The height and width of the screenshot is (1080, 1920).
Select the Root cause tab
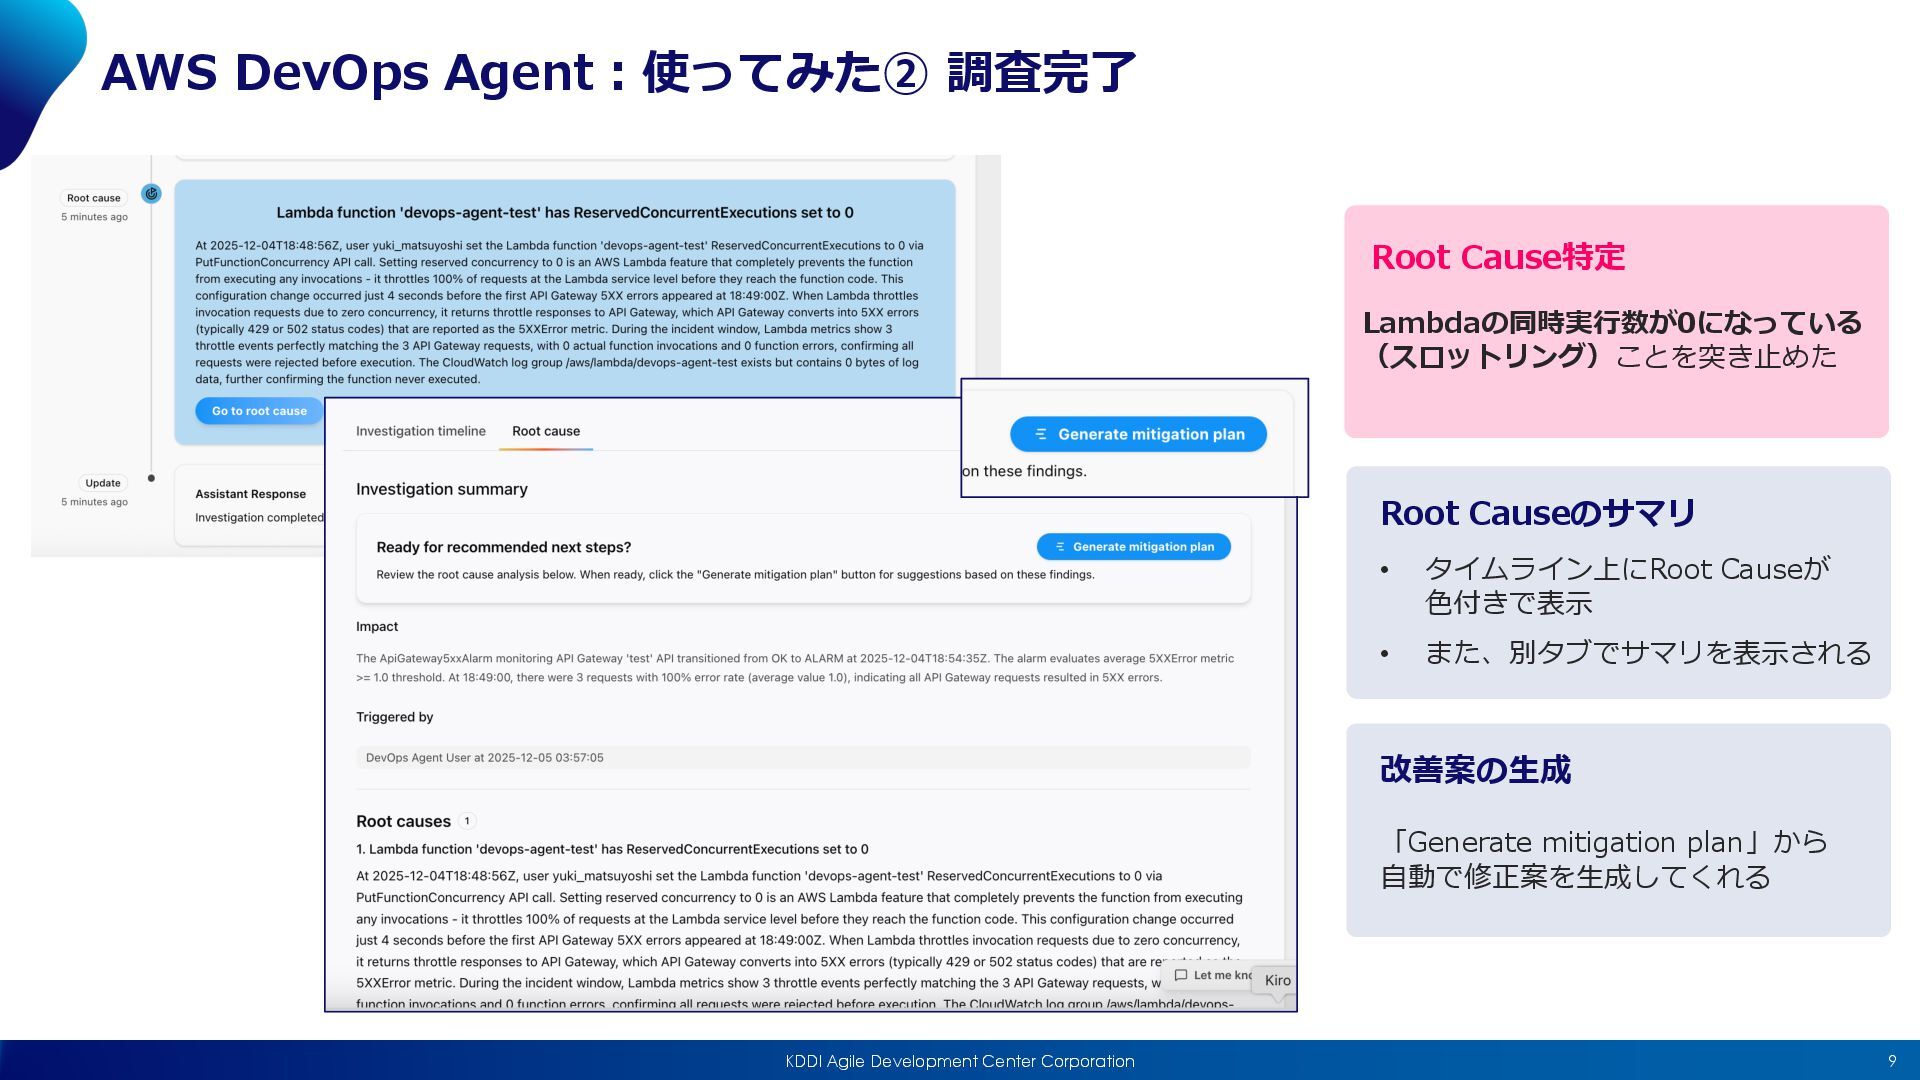[x=546, y=431]
